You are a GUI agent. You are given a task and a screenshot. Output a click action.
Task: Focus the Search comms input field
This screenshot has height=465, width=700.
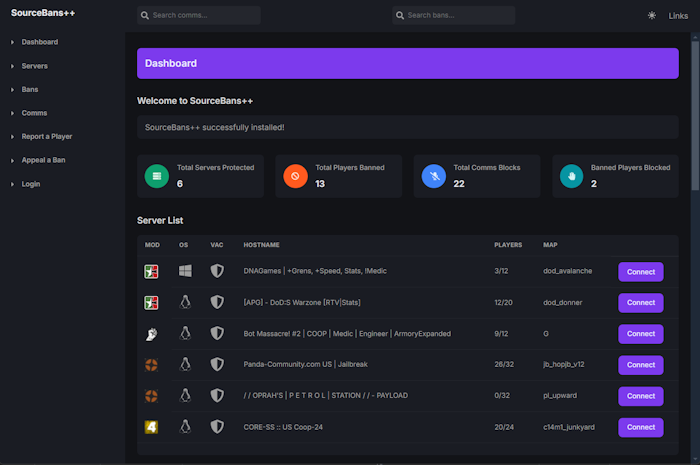click(x=199, y=15)
